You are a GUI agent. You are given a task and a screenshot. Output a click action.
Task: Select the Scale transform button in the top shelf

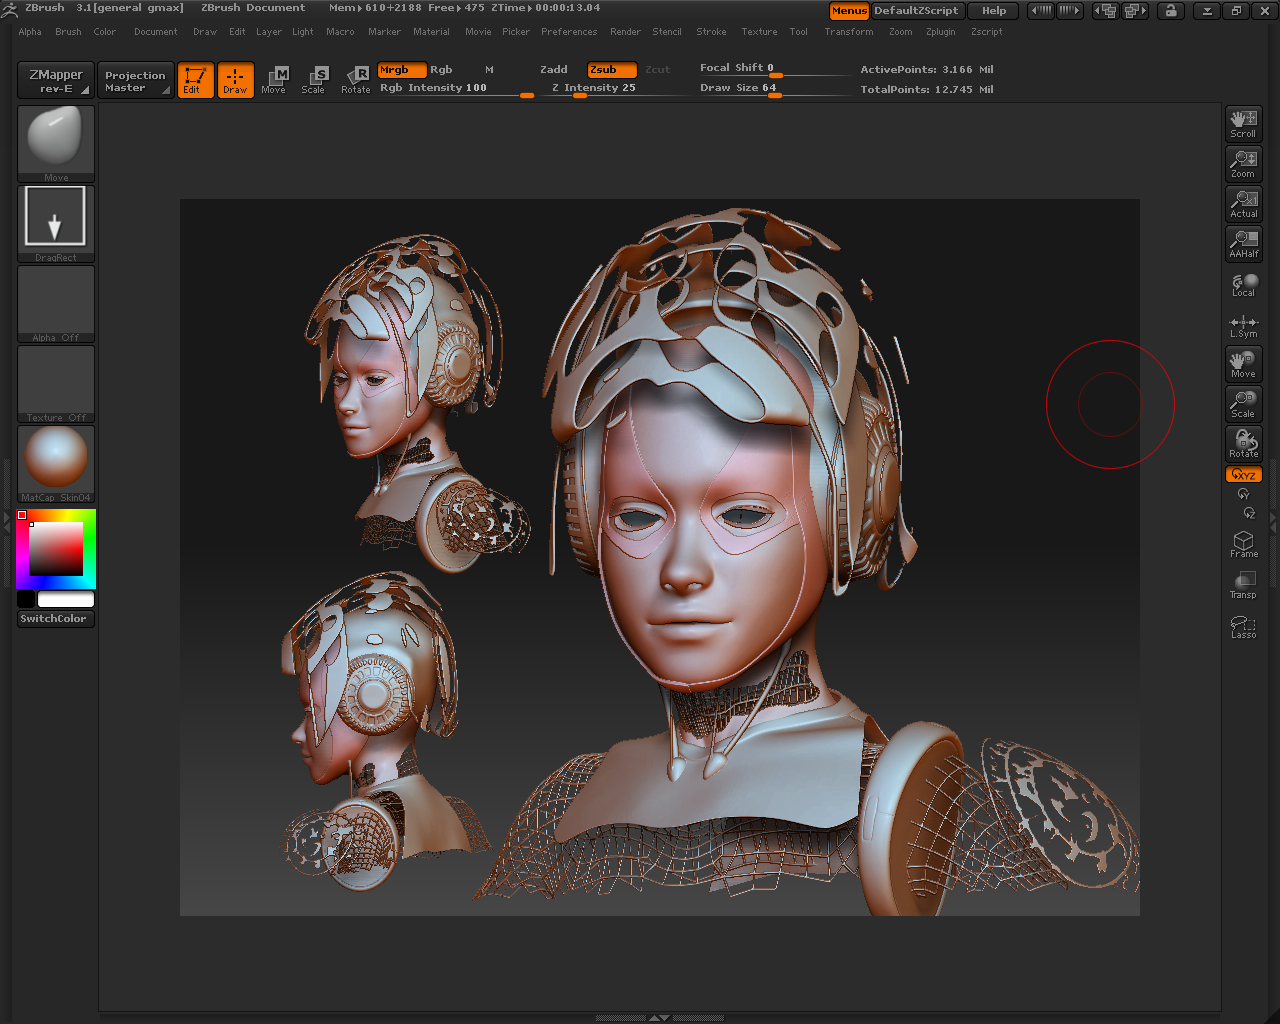[x=313, y=80]
